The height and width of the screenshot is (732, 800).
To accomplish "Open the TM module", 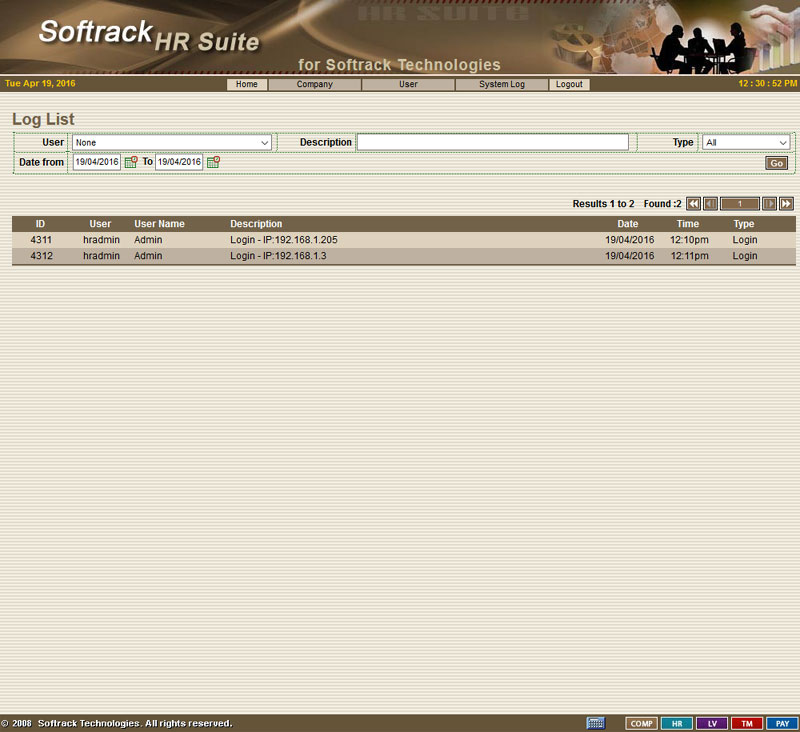I will click(746, 723).
